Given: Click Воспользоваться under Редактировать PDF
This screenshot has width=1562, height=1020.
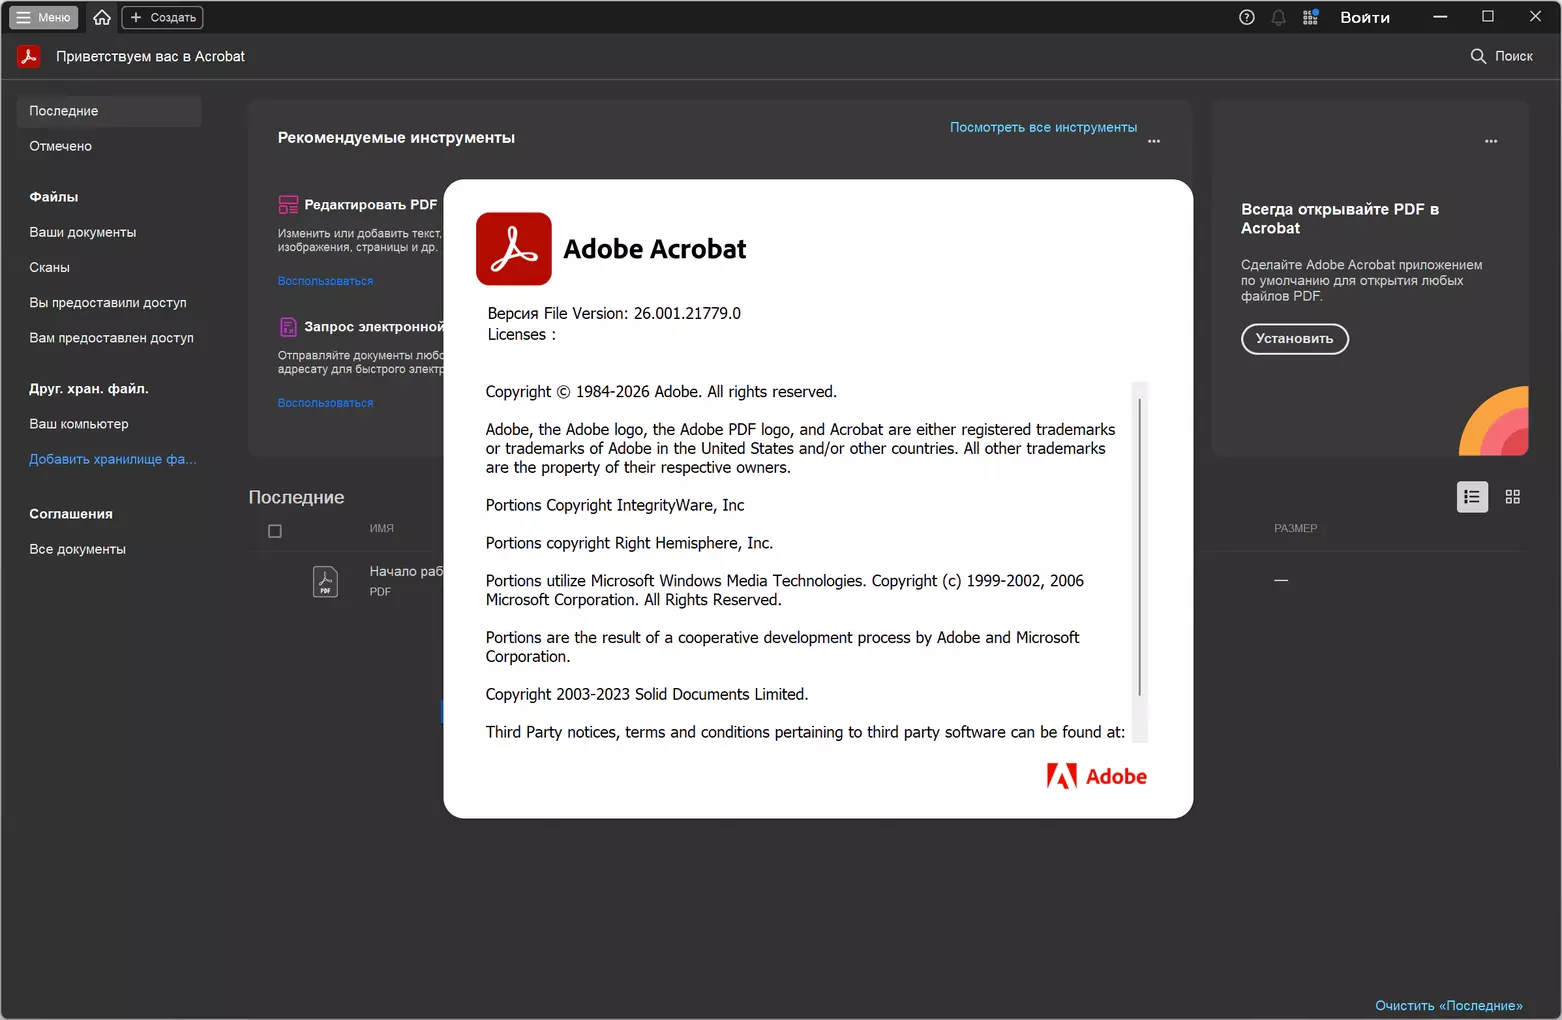Looking at the screenshot, I should (325, 281).
